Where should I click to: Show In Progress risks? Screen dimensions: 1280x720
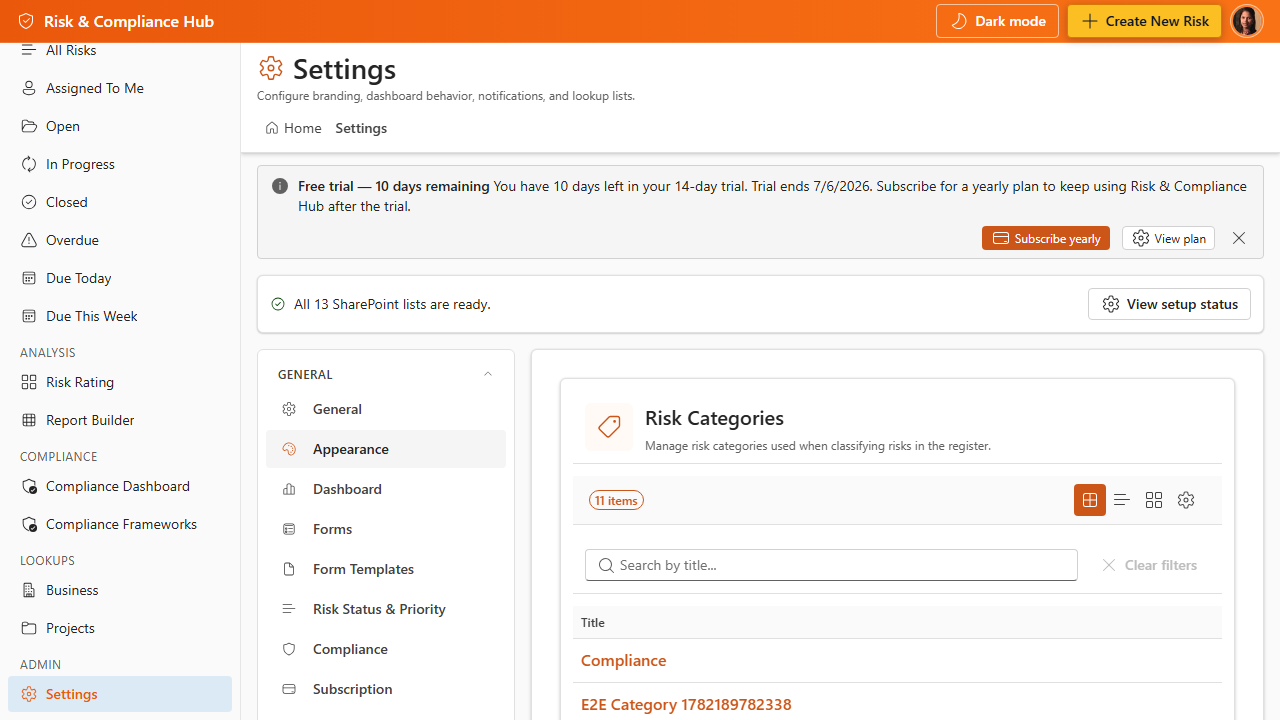120,164
